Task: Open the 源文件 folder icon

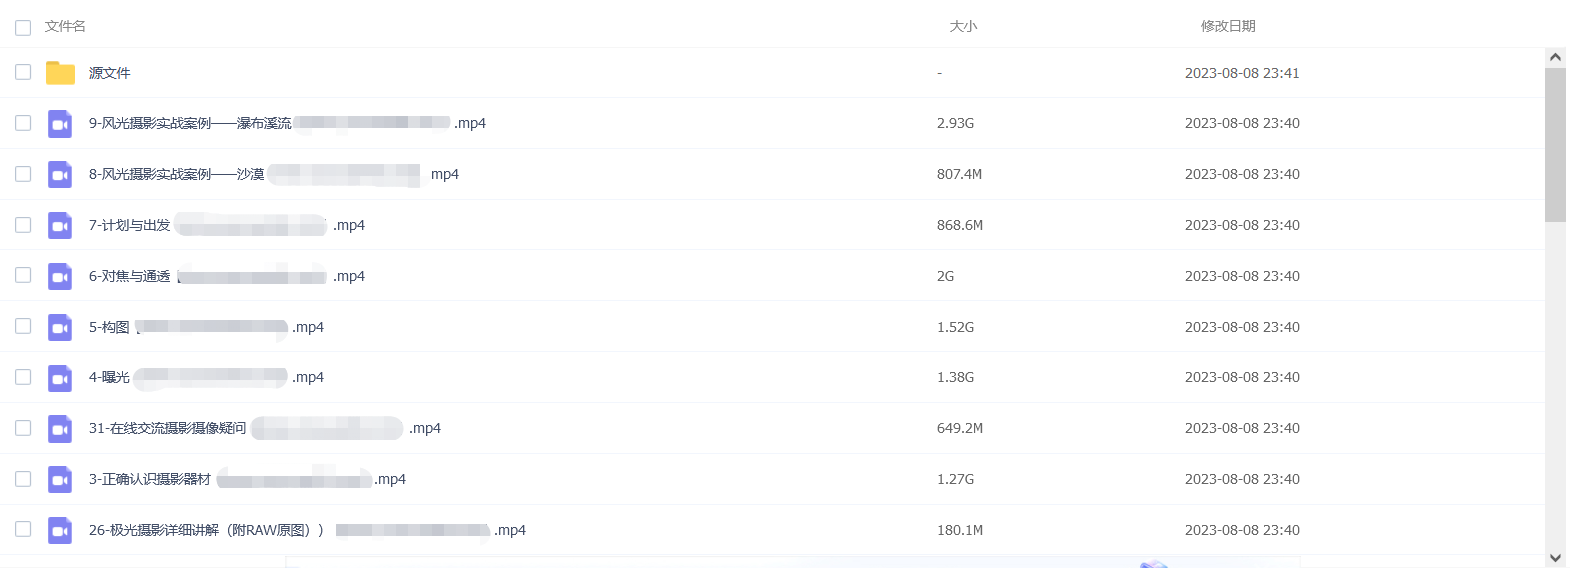Action: 60,73
